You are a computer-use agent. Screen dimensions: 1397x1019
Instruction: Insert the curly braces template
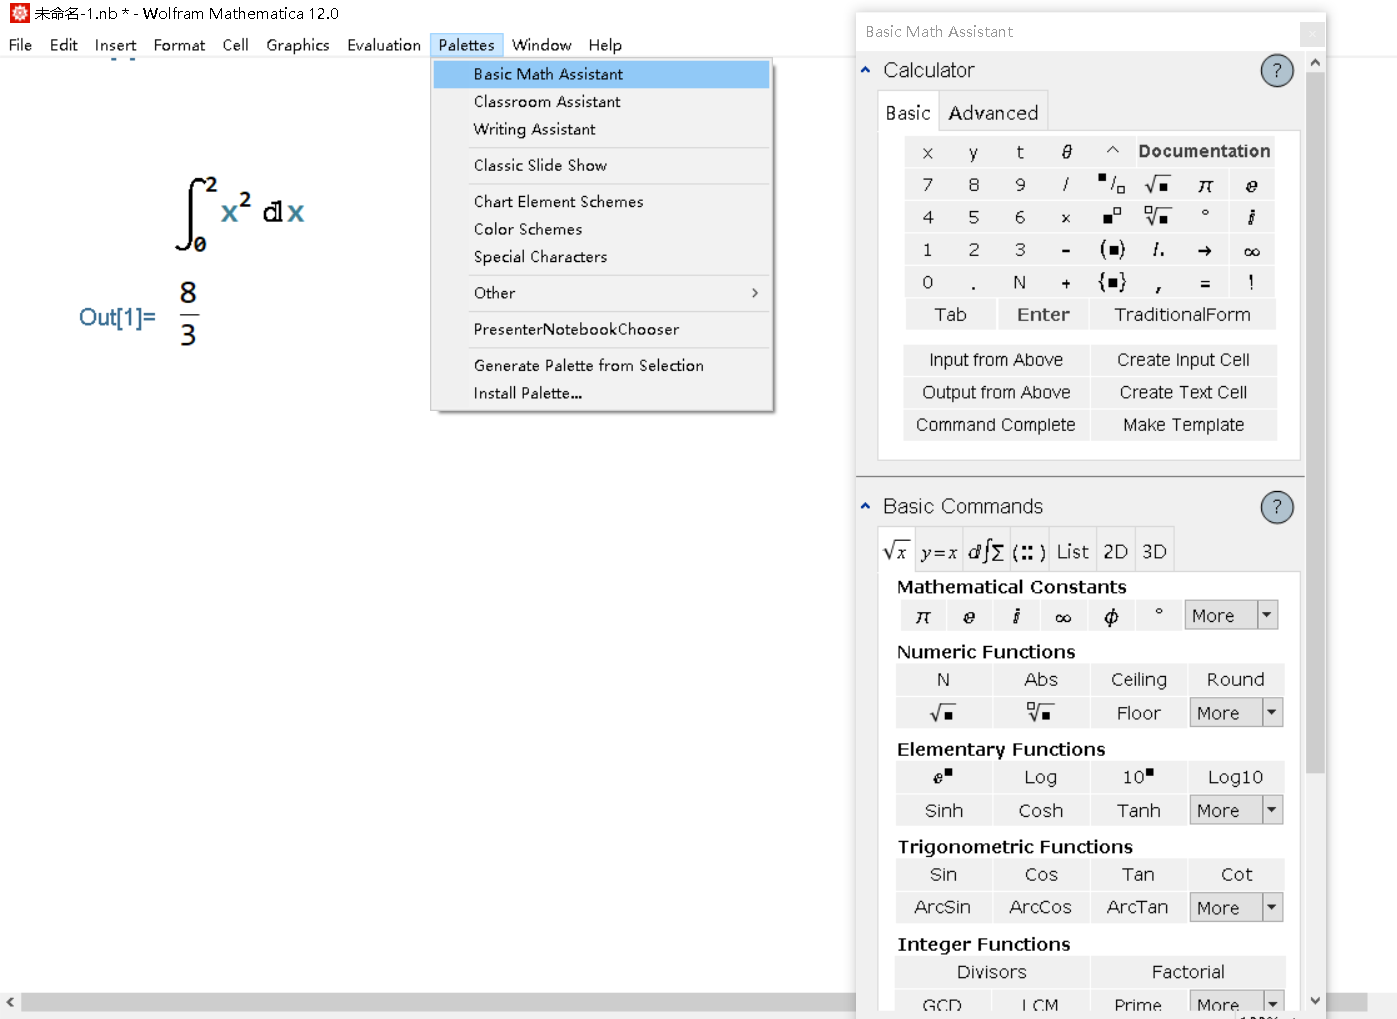click(1111, 283)
